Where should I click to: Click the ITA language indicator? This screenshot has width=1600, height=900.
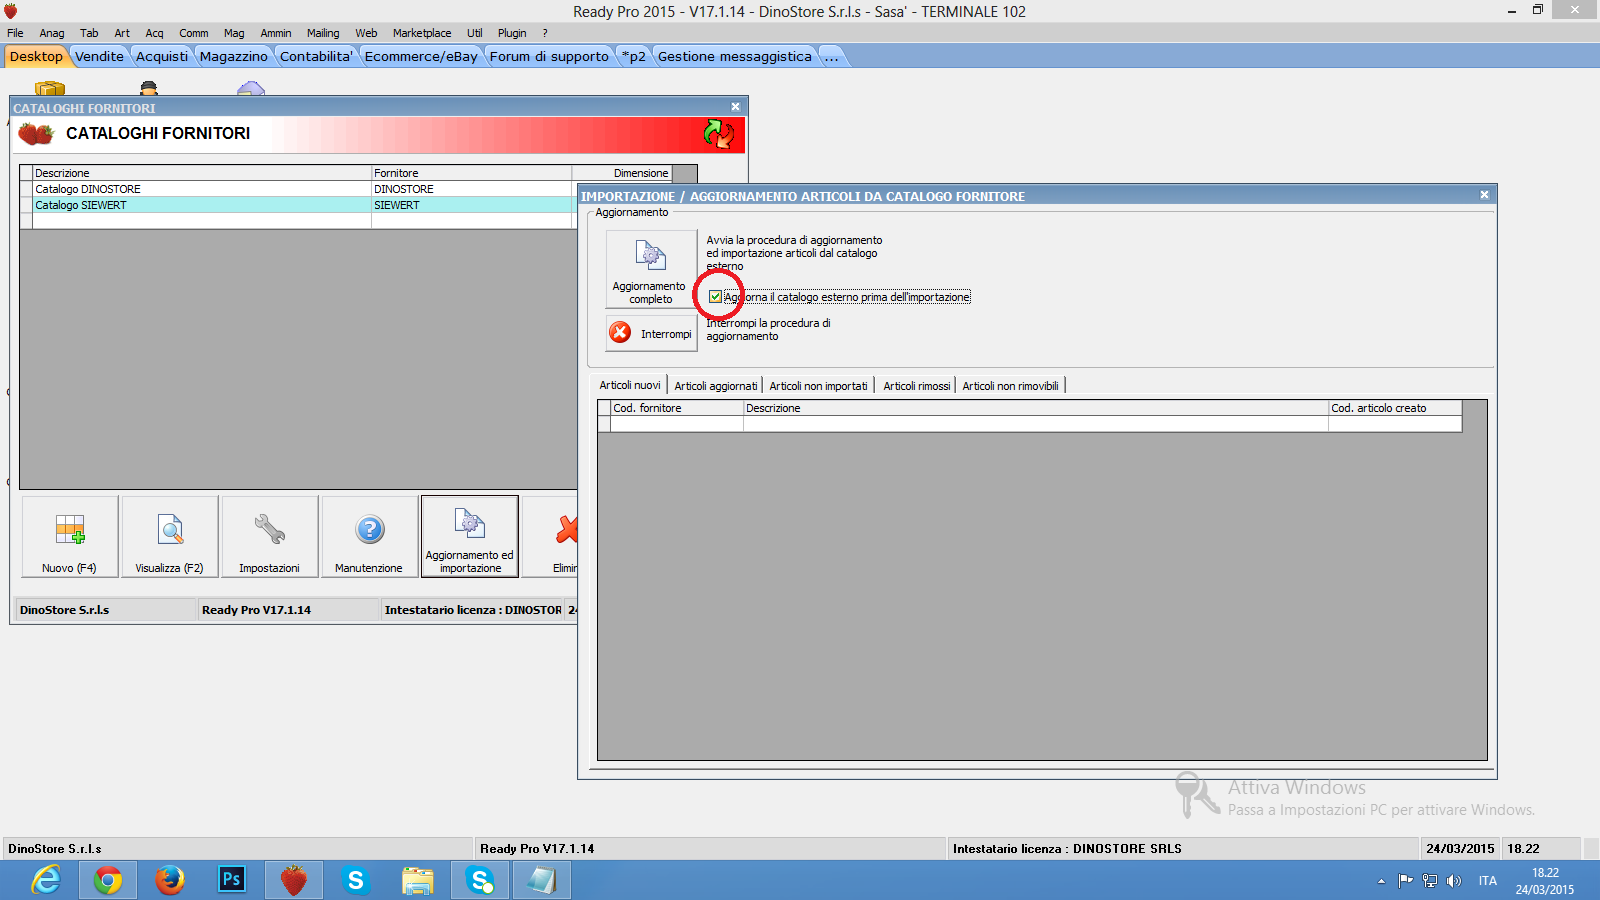click(1488, 881)
